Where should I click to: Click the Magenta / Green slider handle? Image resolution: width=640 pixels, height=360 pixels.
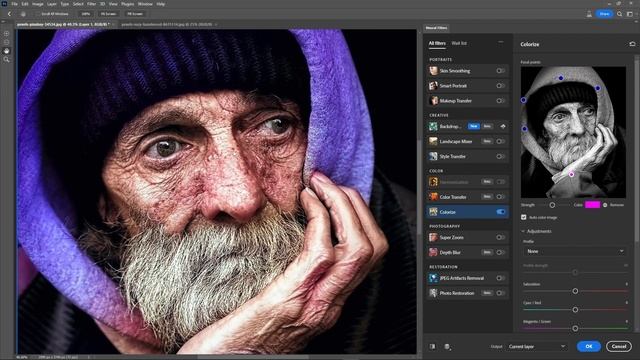575,328
